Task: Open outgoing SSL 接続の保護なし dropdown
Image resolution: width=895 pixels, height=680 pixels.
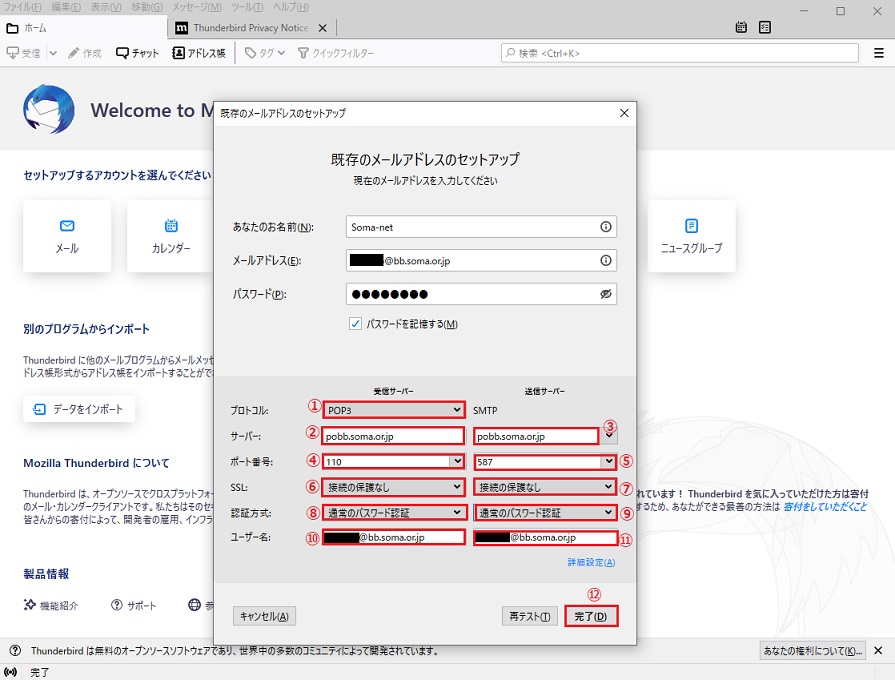Action: [x=545, y=487]
